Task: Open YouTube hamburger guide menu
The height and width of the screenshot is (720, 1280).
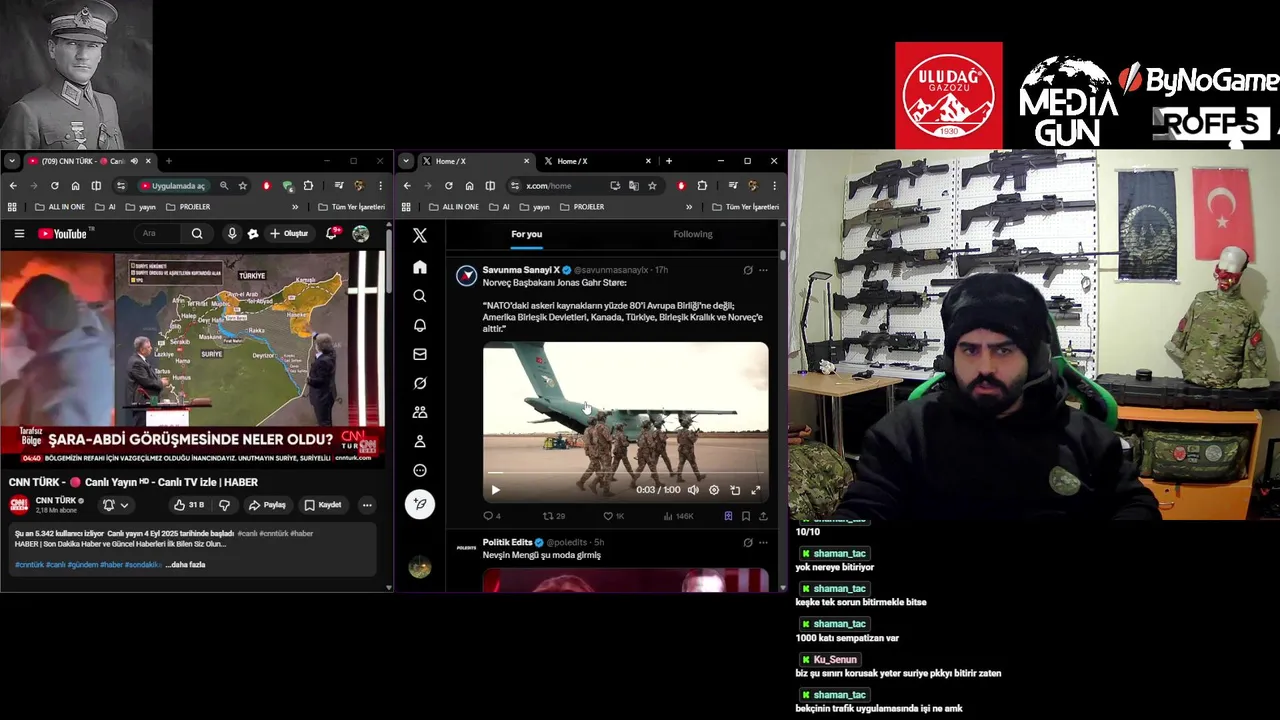Action: [x=19, y=234]
